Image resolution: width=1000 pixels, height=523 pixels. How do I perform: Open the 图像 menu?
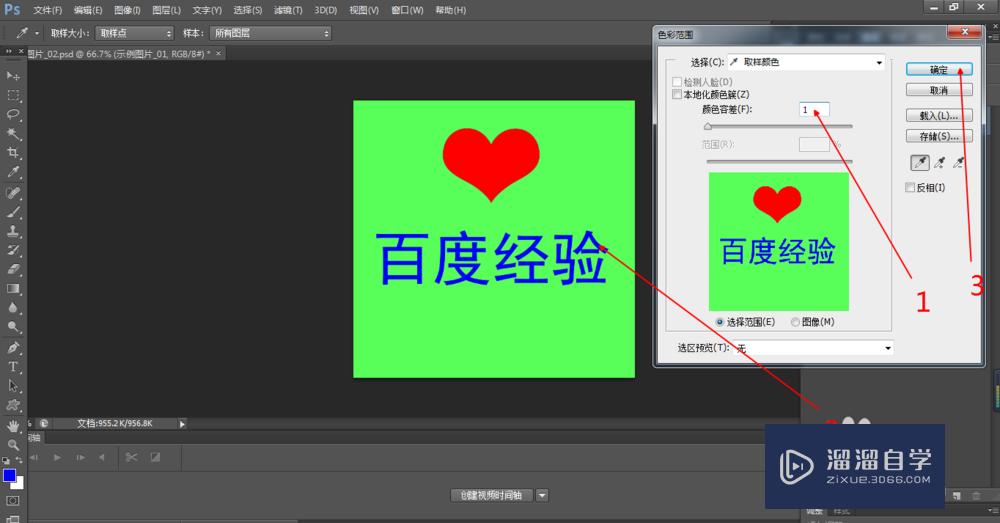[128, 10]
